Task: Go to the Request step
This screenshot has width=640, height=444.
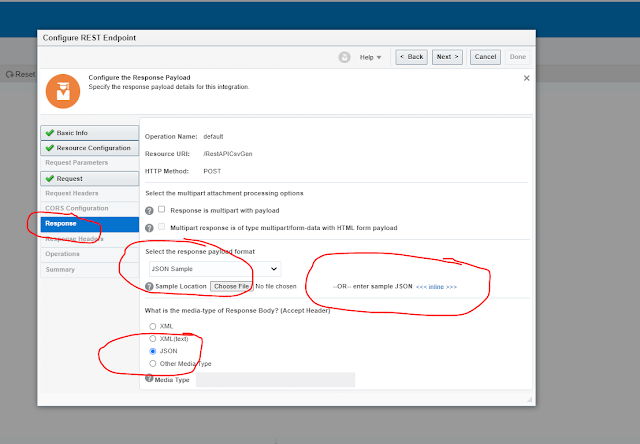Action: point(89,178)
